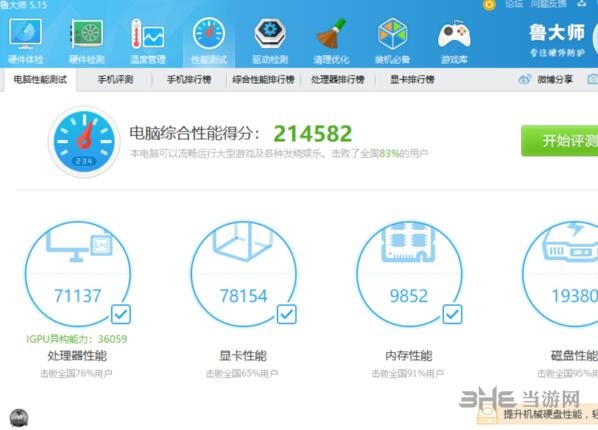Switch to 处理器排行榜 tab
The image size is (598, 430).
point(338,79)
